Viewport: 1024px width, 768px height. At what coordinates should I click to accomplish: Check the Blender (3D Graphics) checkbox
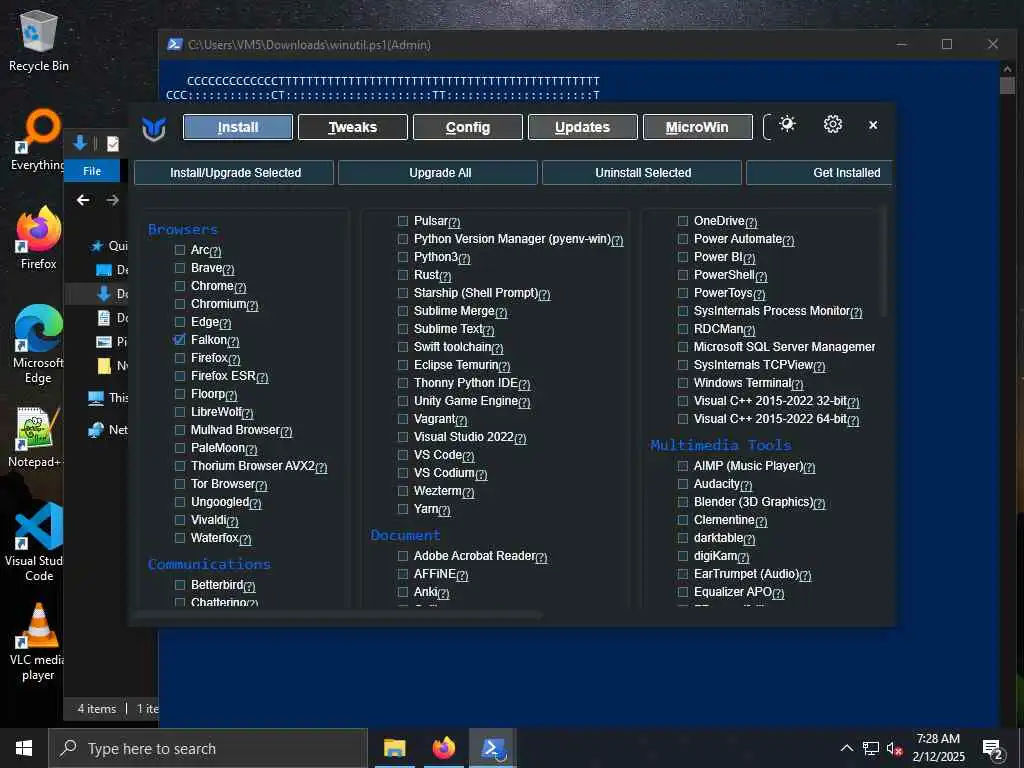click(x=683, y=502)
